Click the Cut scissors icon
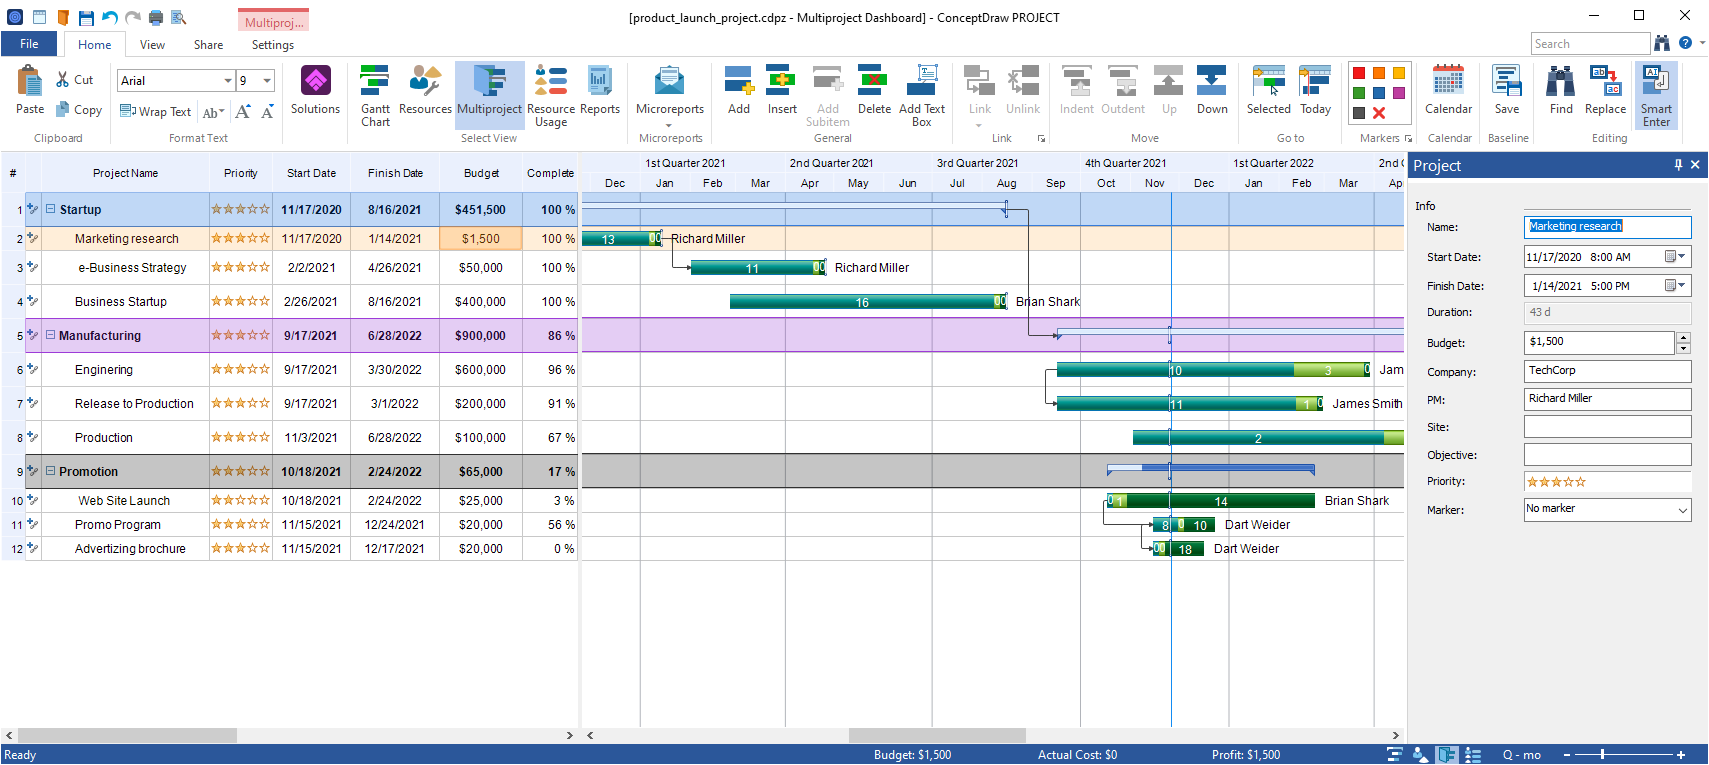The image size is (1709, 765). pos(63,80)
